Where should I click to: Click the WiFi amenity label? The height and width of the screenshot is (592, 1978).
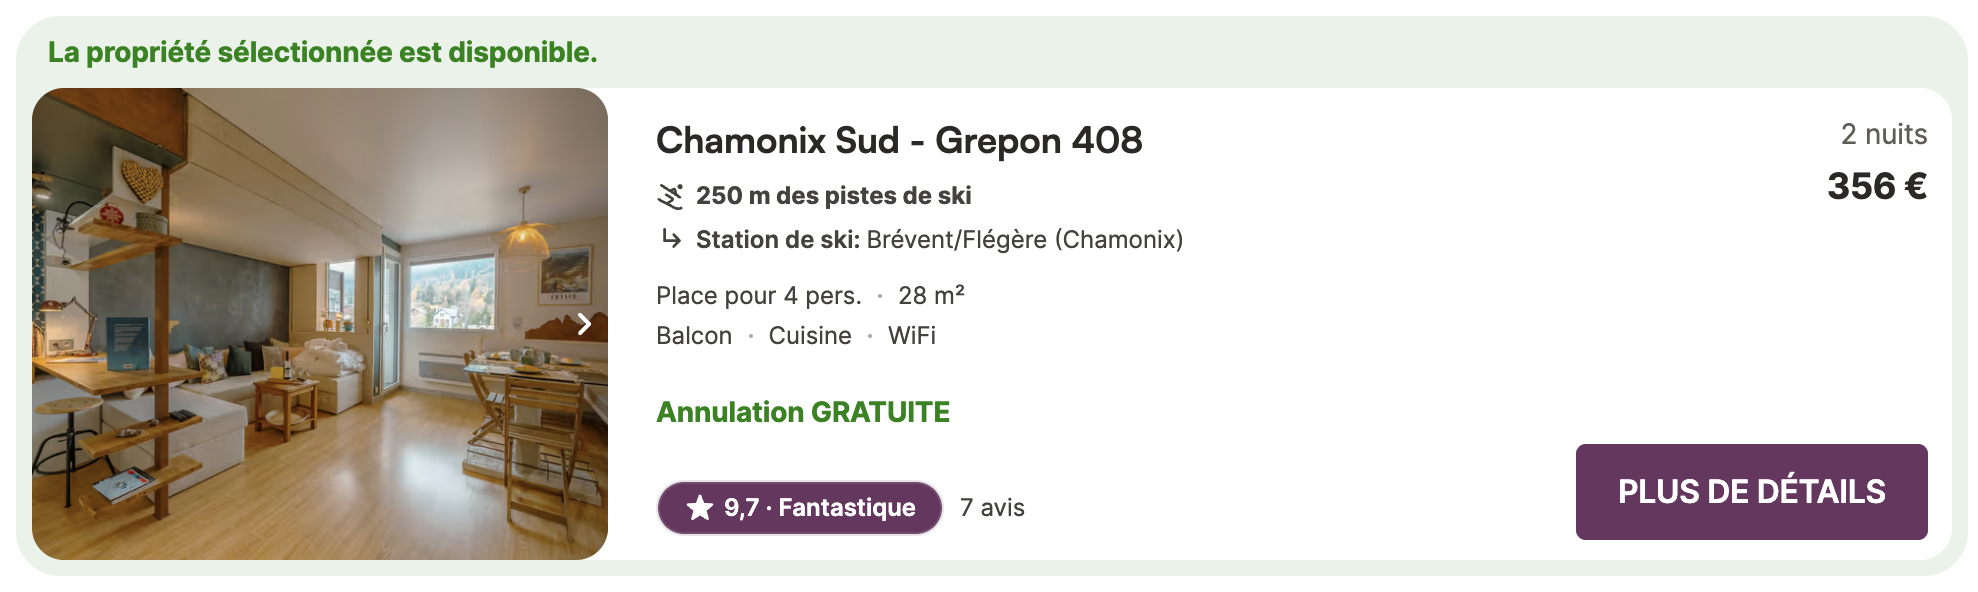tap(912, 336)
